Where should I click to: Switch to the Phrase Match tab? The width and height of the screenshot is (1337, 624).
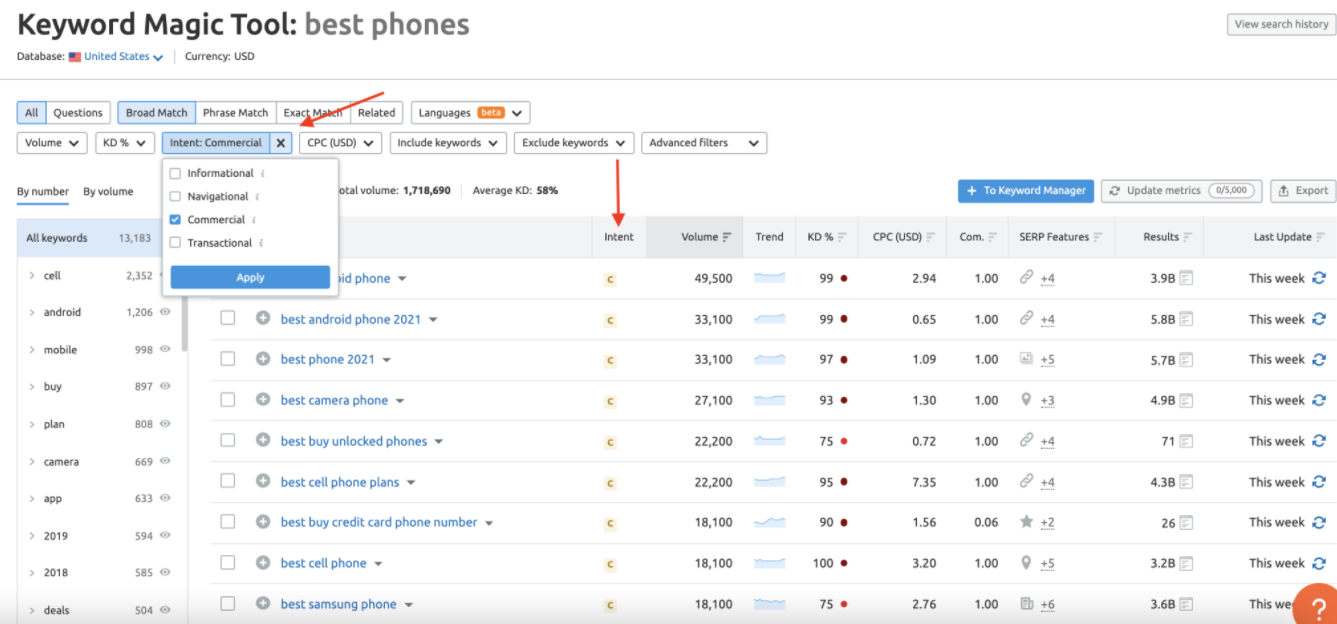coord(236,113)
